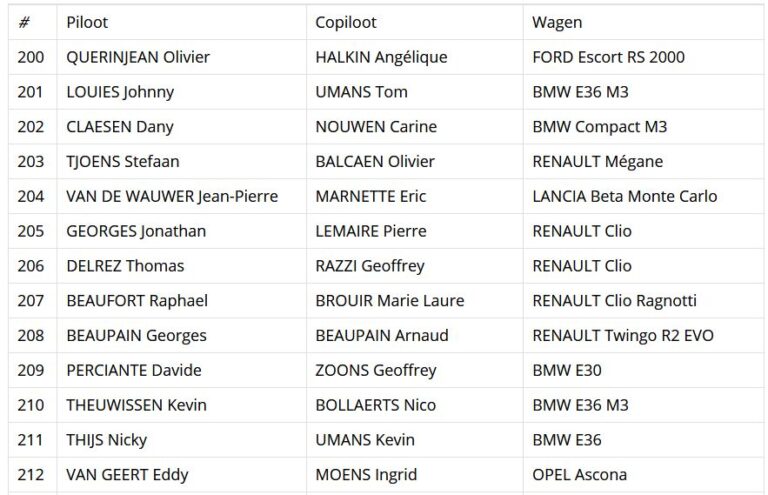Select copilot UMANS Kevin cell
This screenshot has width=768, height=495.
tap(414, 440)
